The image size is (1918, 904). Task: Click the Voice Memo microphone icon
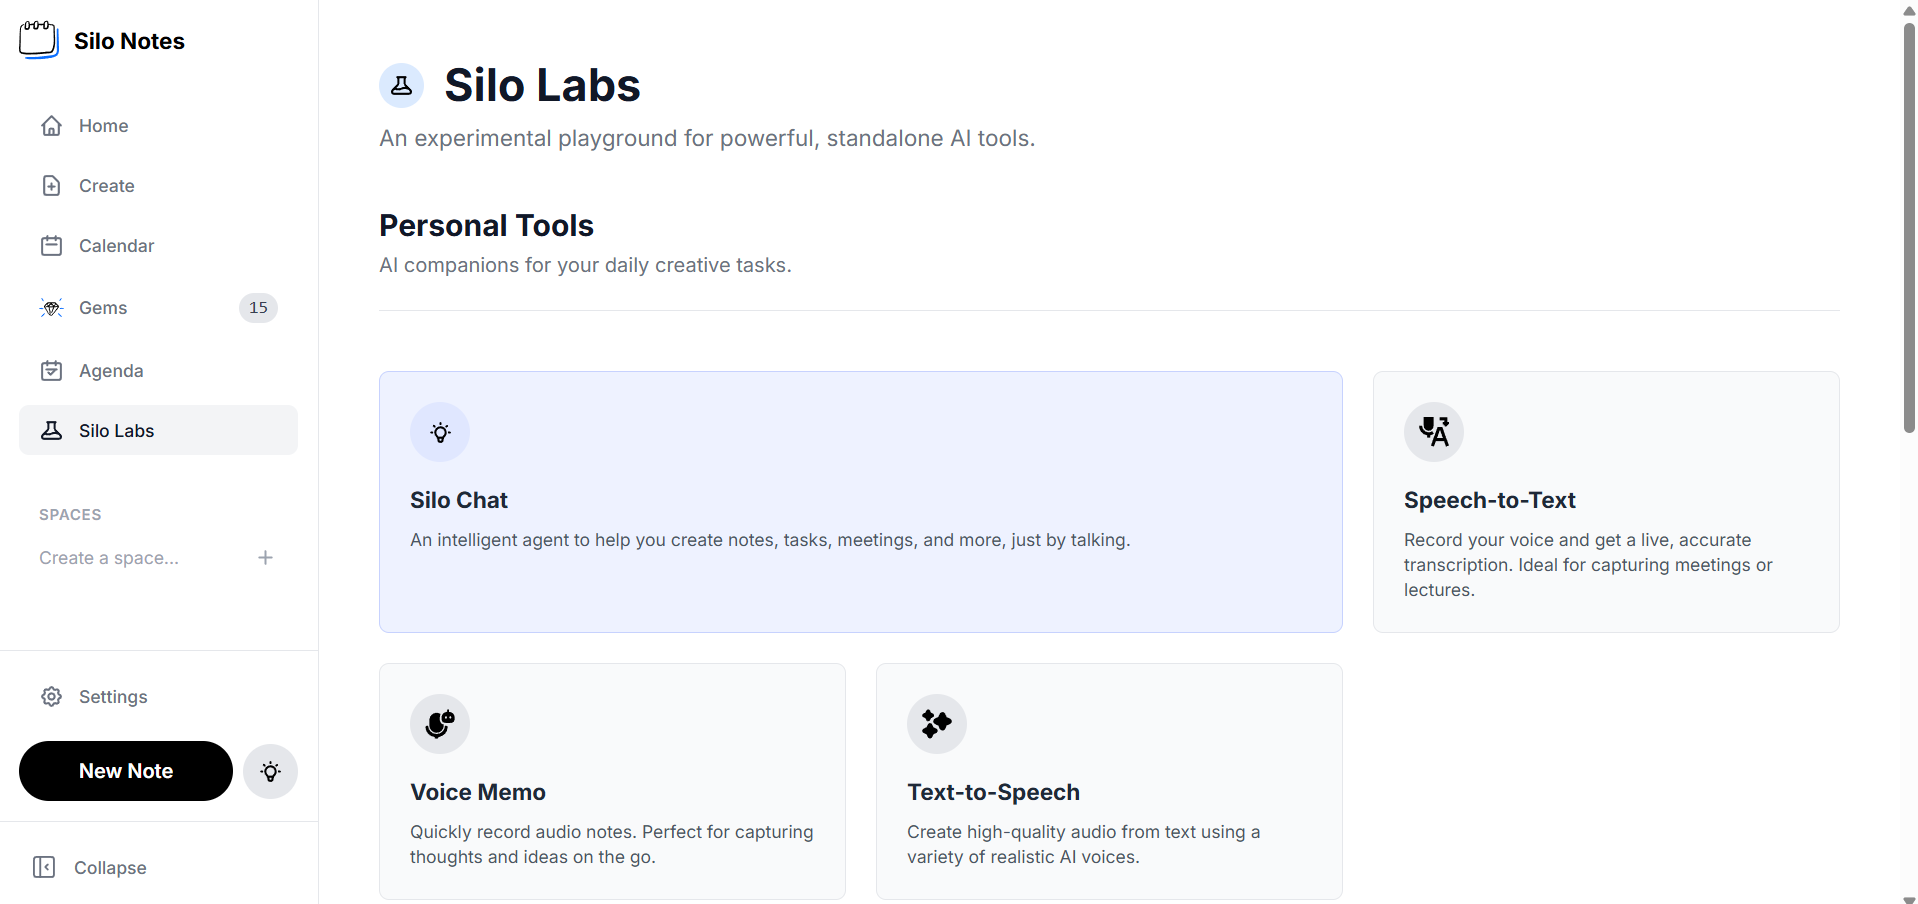tap(440, 724)
